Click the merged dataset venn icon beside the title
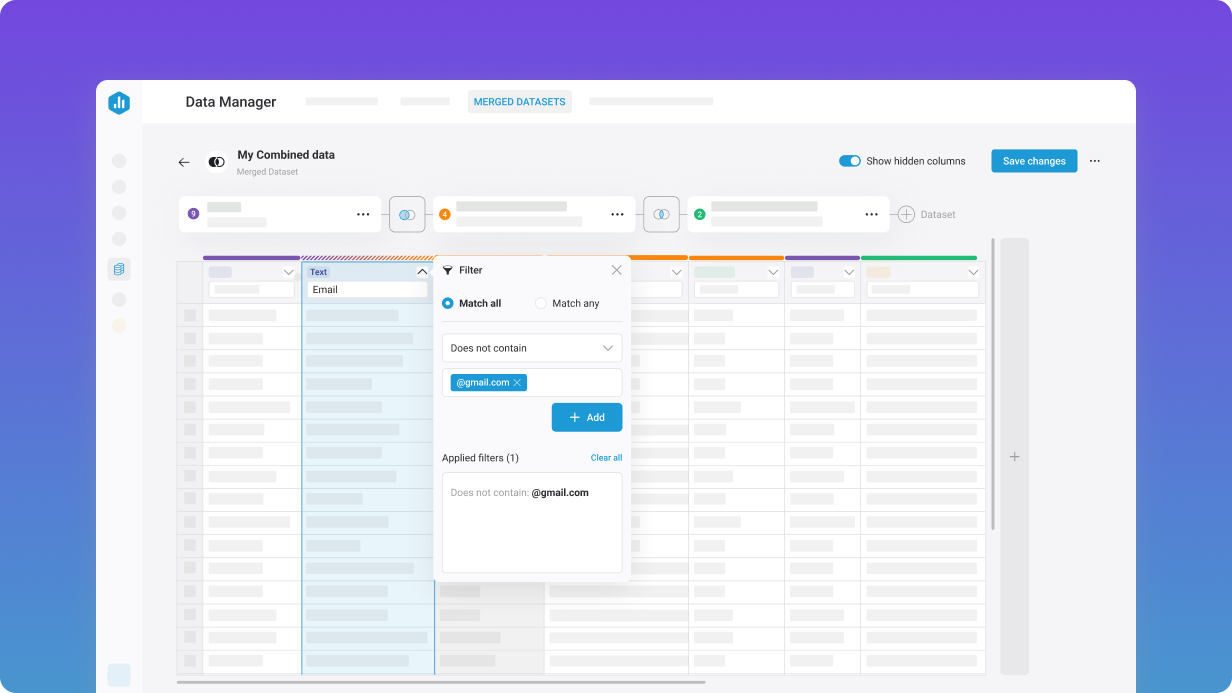 point(216,161)
